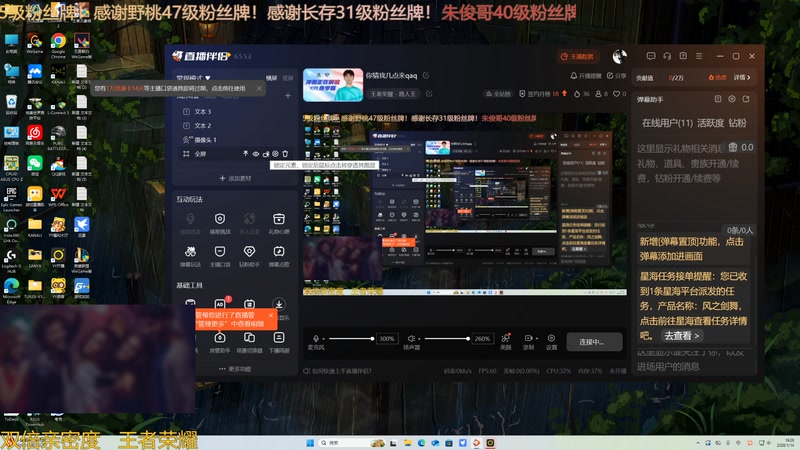Image resolution: width=800 pixels, height=450 pixels.
Task: Delete the 全屏 source with trash icon
Action: tap(285, 154)
